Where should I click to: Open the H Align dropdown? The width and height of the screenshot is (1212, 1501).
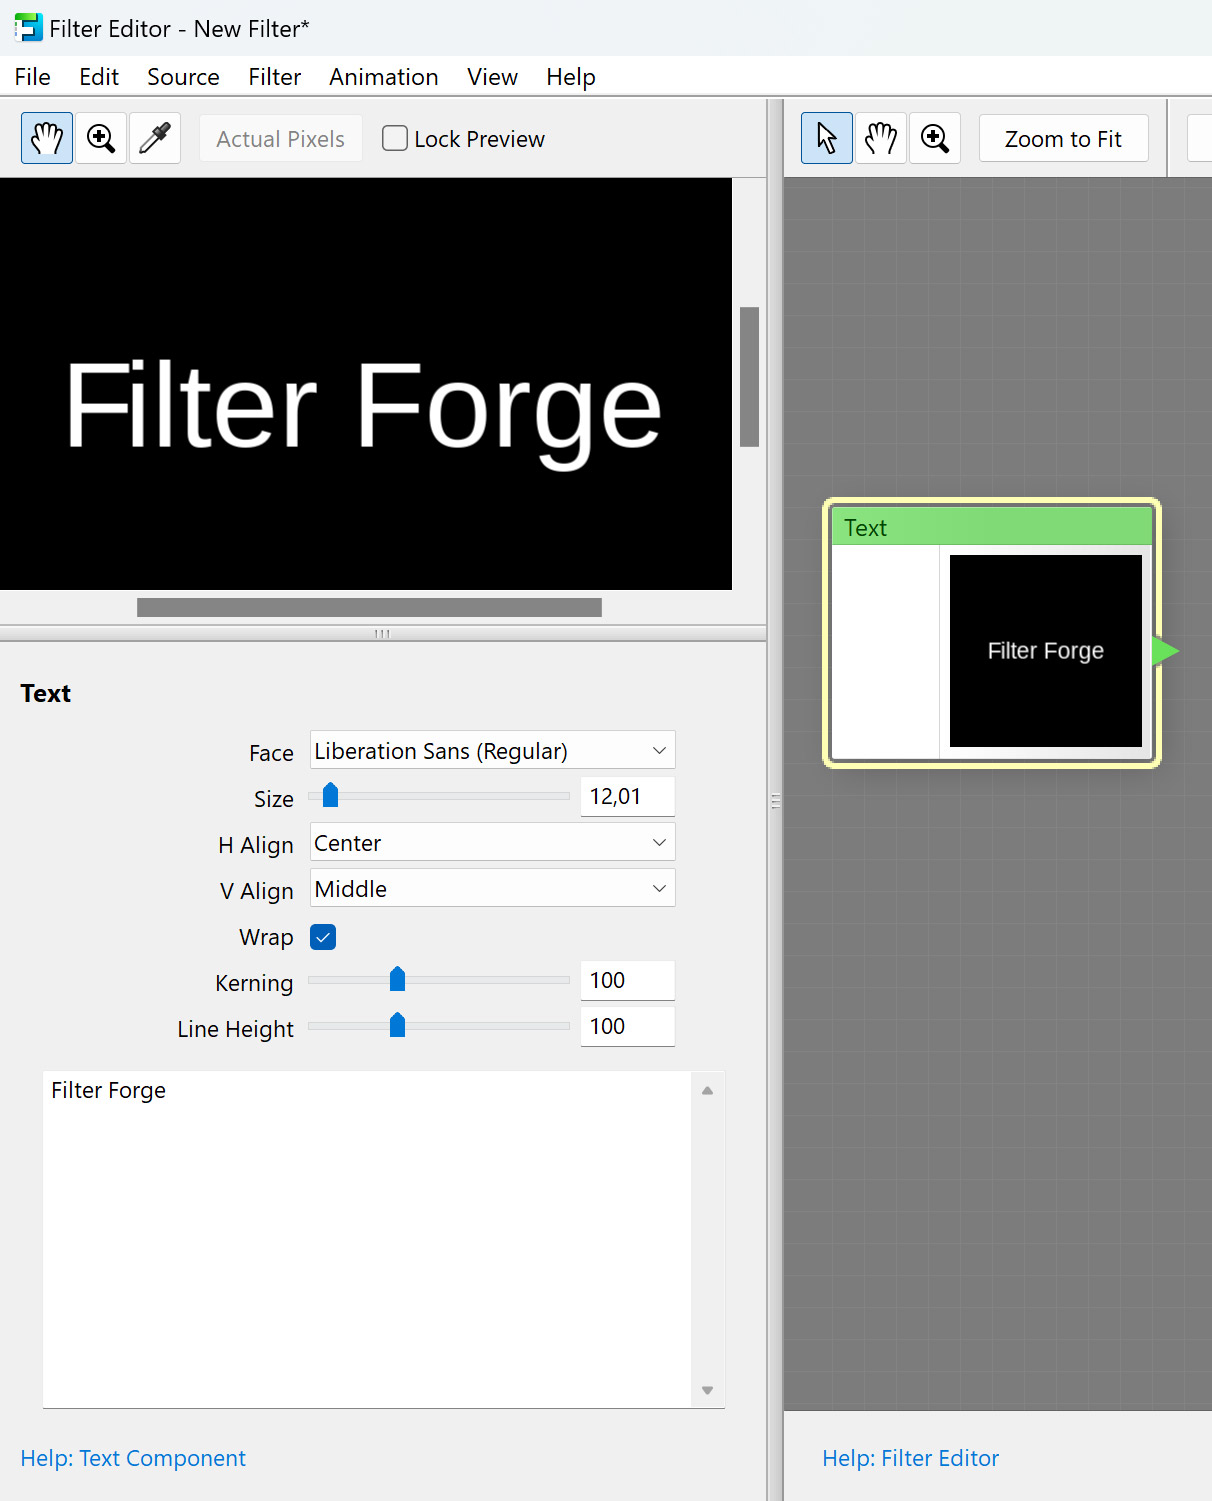click(x=493, y=842)
